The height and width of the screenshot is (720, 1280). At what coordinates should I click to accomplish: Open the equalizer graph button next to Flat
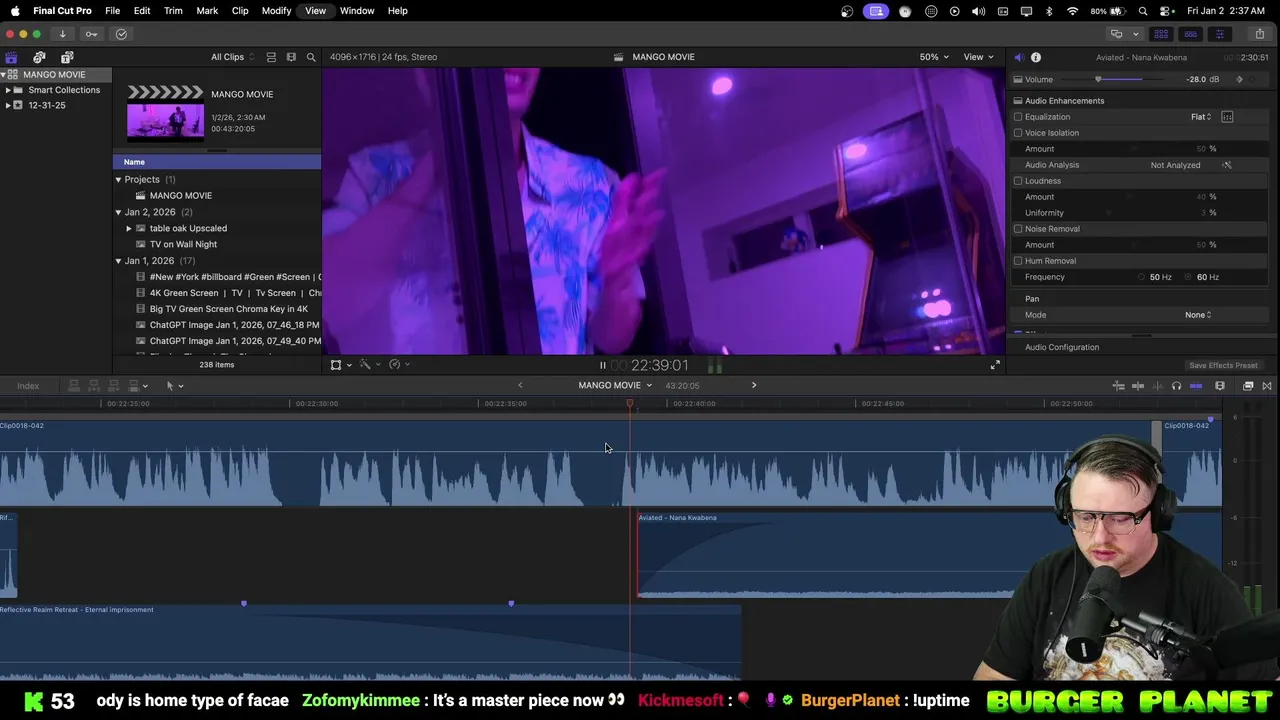[x=1227, y=117]
